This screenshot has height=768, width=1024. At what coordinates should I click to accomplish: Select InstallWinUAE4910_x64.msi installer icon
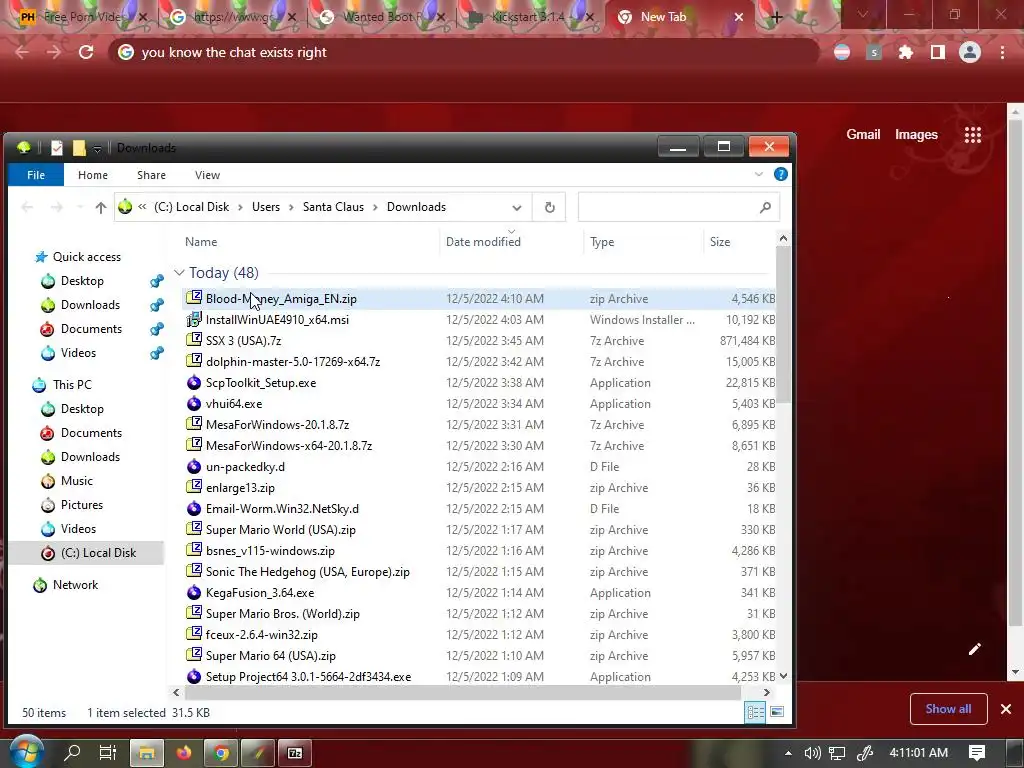[193, 319]
